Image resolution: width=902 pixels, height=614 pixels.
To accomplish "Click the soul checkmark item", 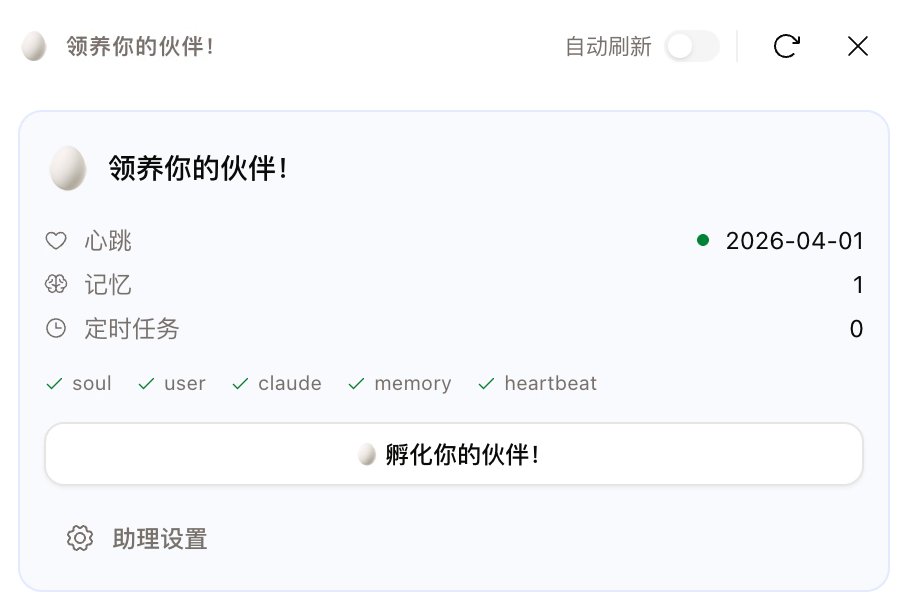I will pyautogui.click(x=80, y=384).
